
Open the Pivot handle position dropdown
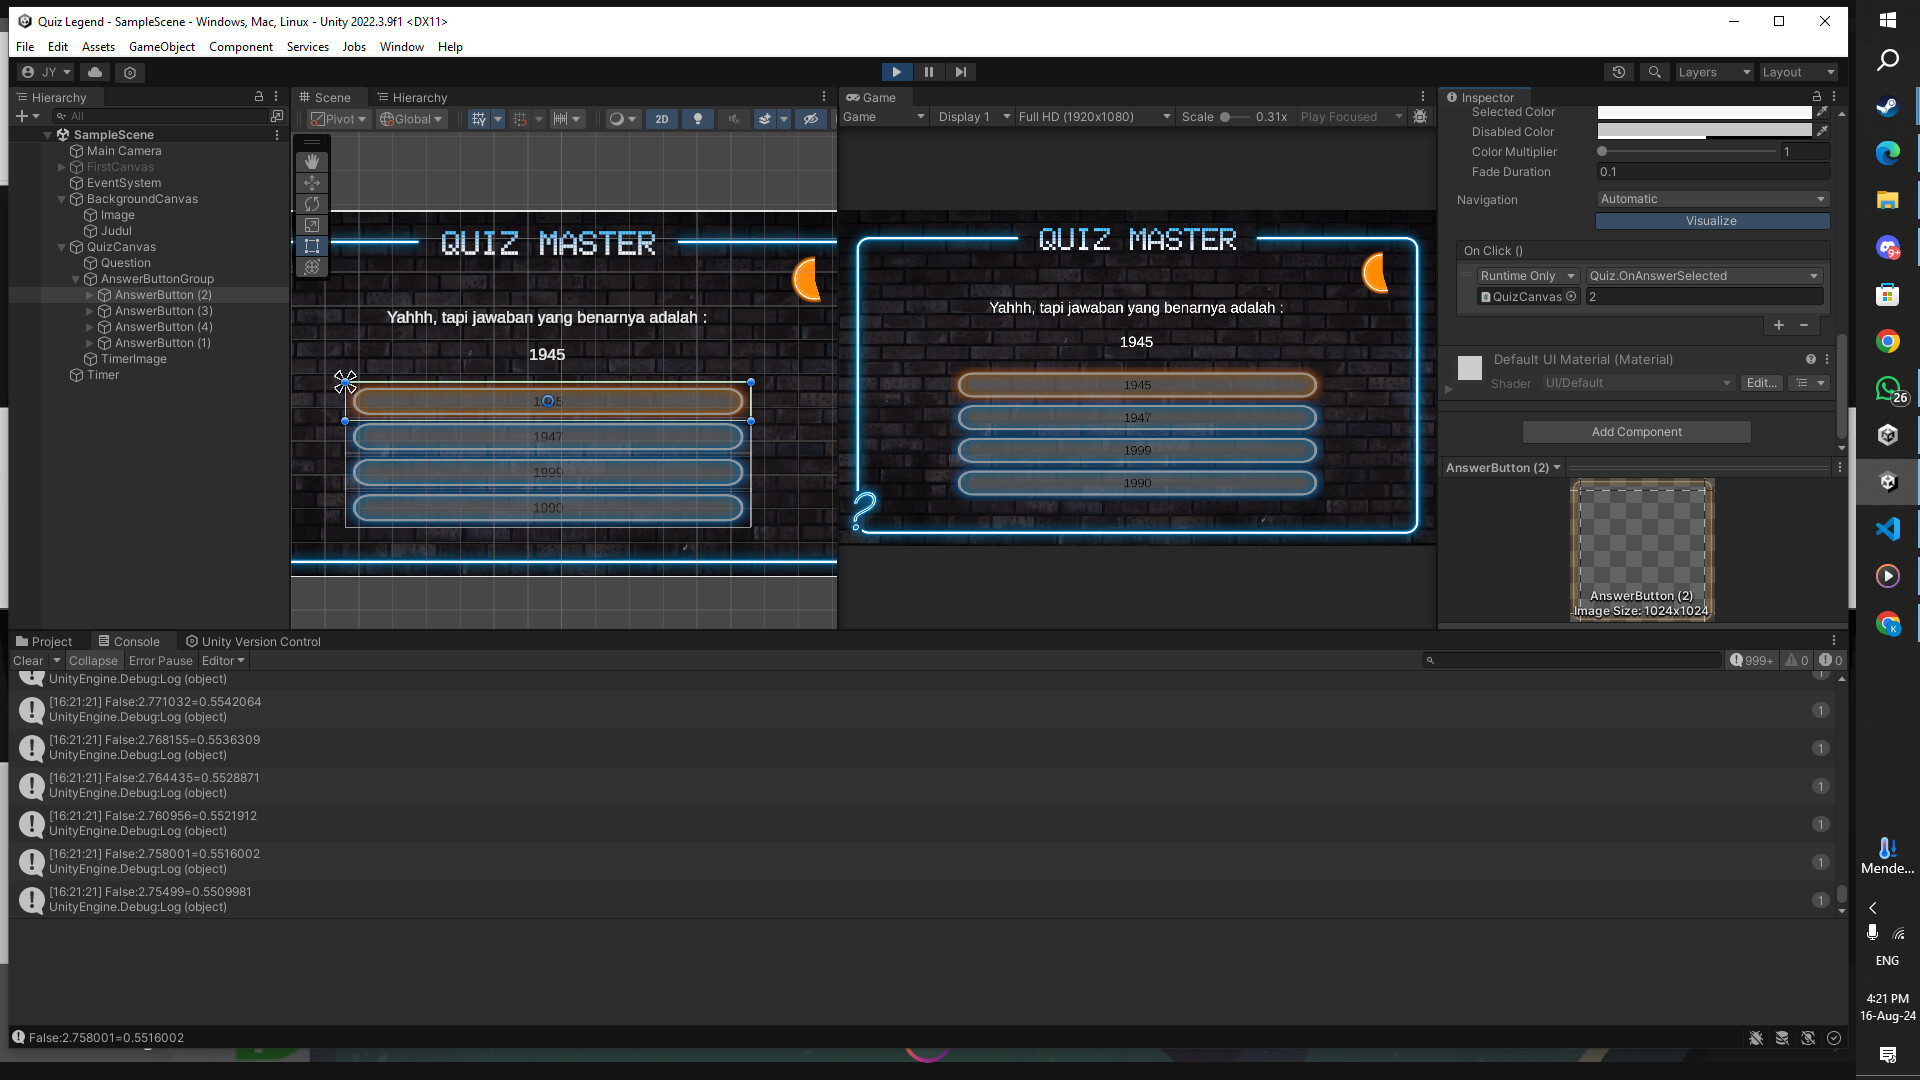(338, 118)
